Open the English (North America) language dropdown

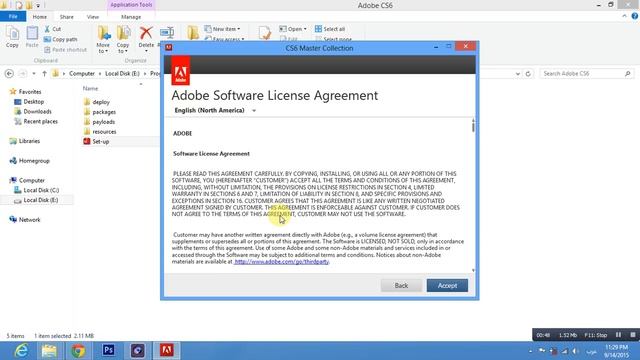click(x=215, y=111)
